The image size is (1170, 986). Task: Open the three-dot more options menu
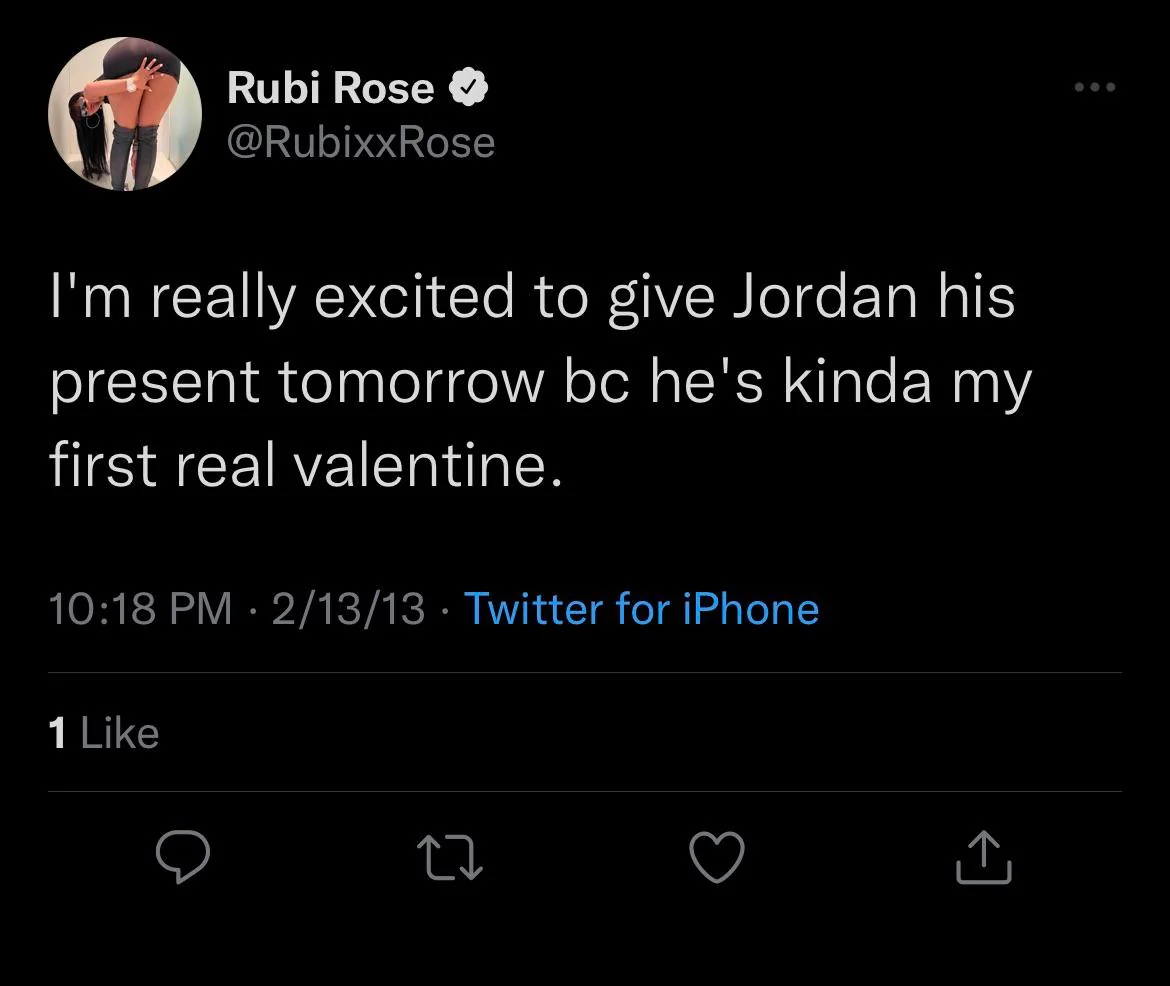pyautogui.click(x=1094, y=88)
